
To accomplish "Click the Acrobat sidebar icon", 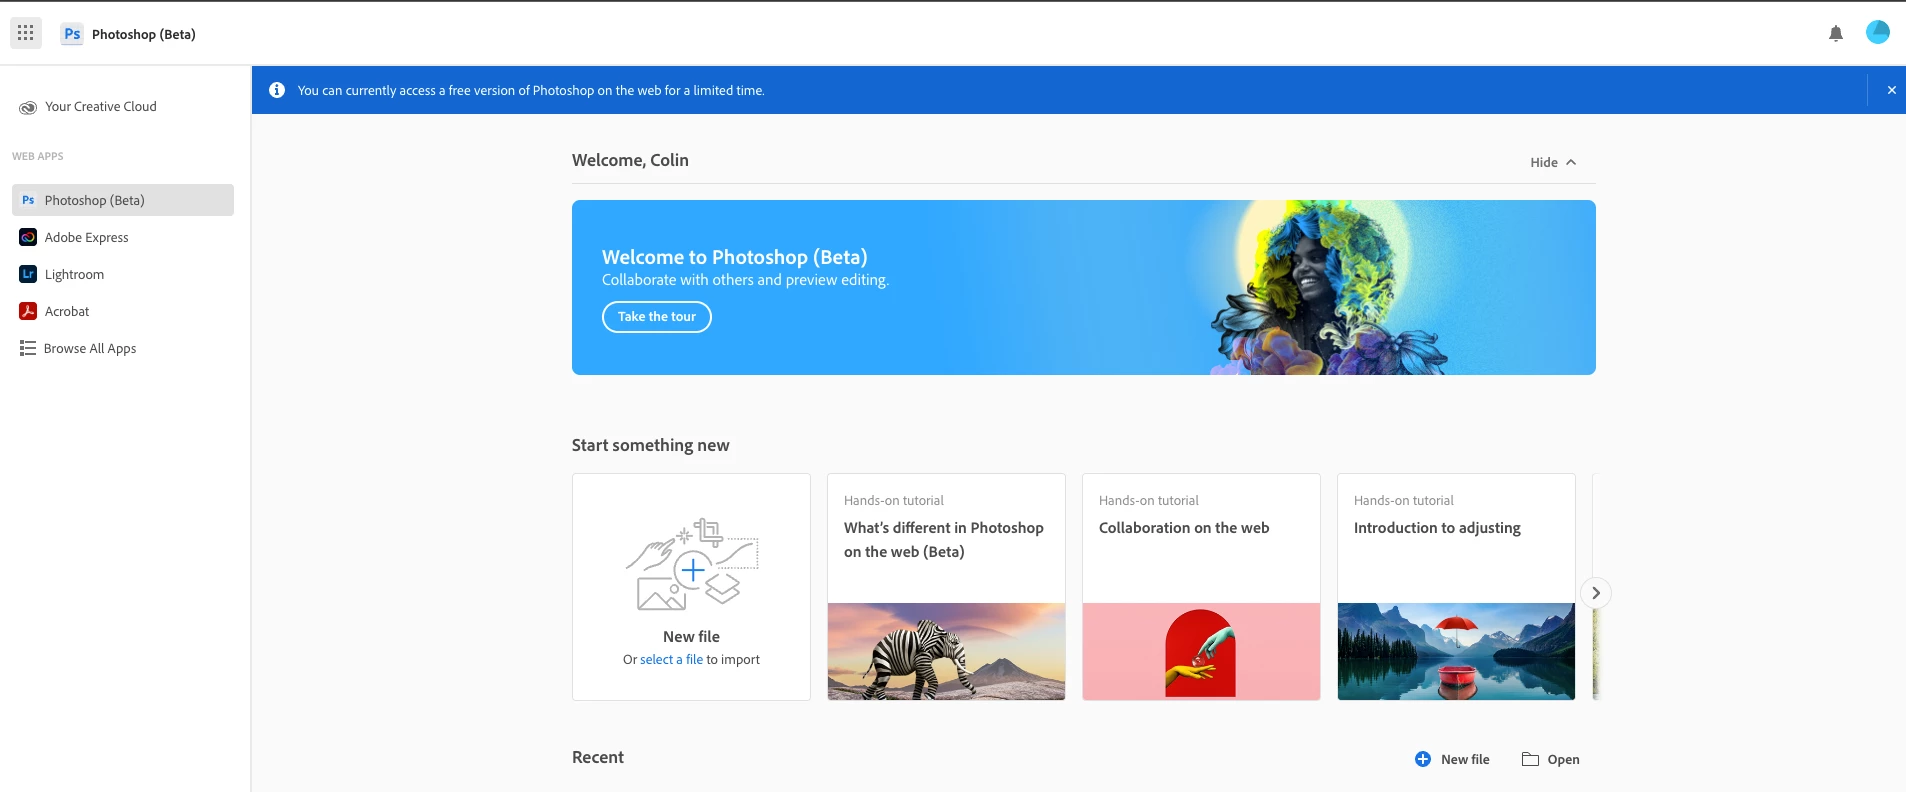I will click(x=28, y=311).
